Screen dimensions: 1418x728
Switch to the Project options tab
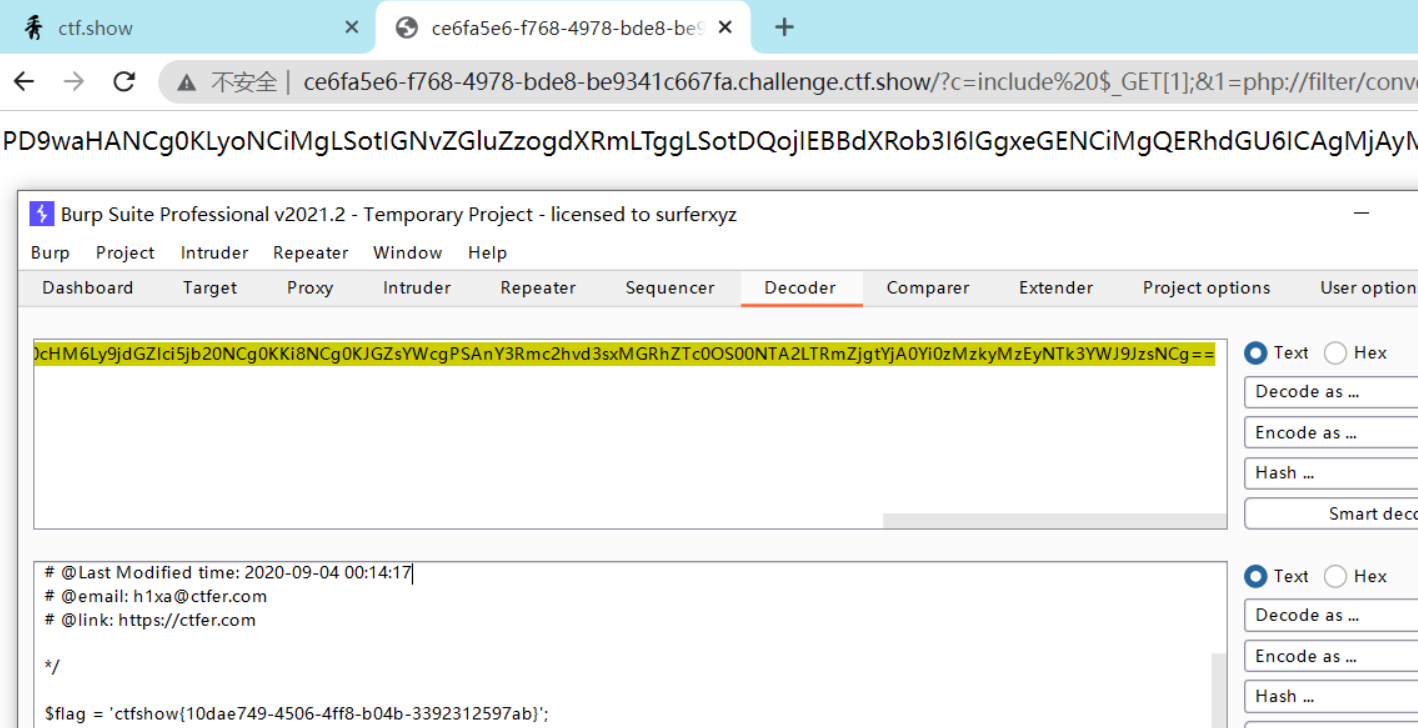pyautogui.click(x=1206, y=288)
